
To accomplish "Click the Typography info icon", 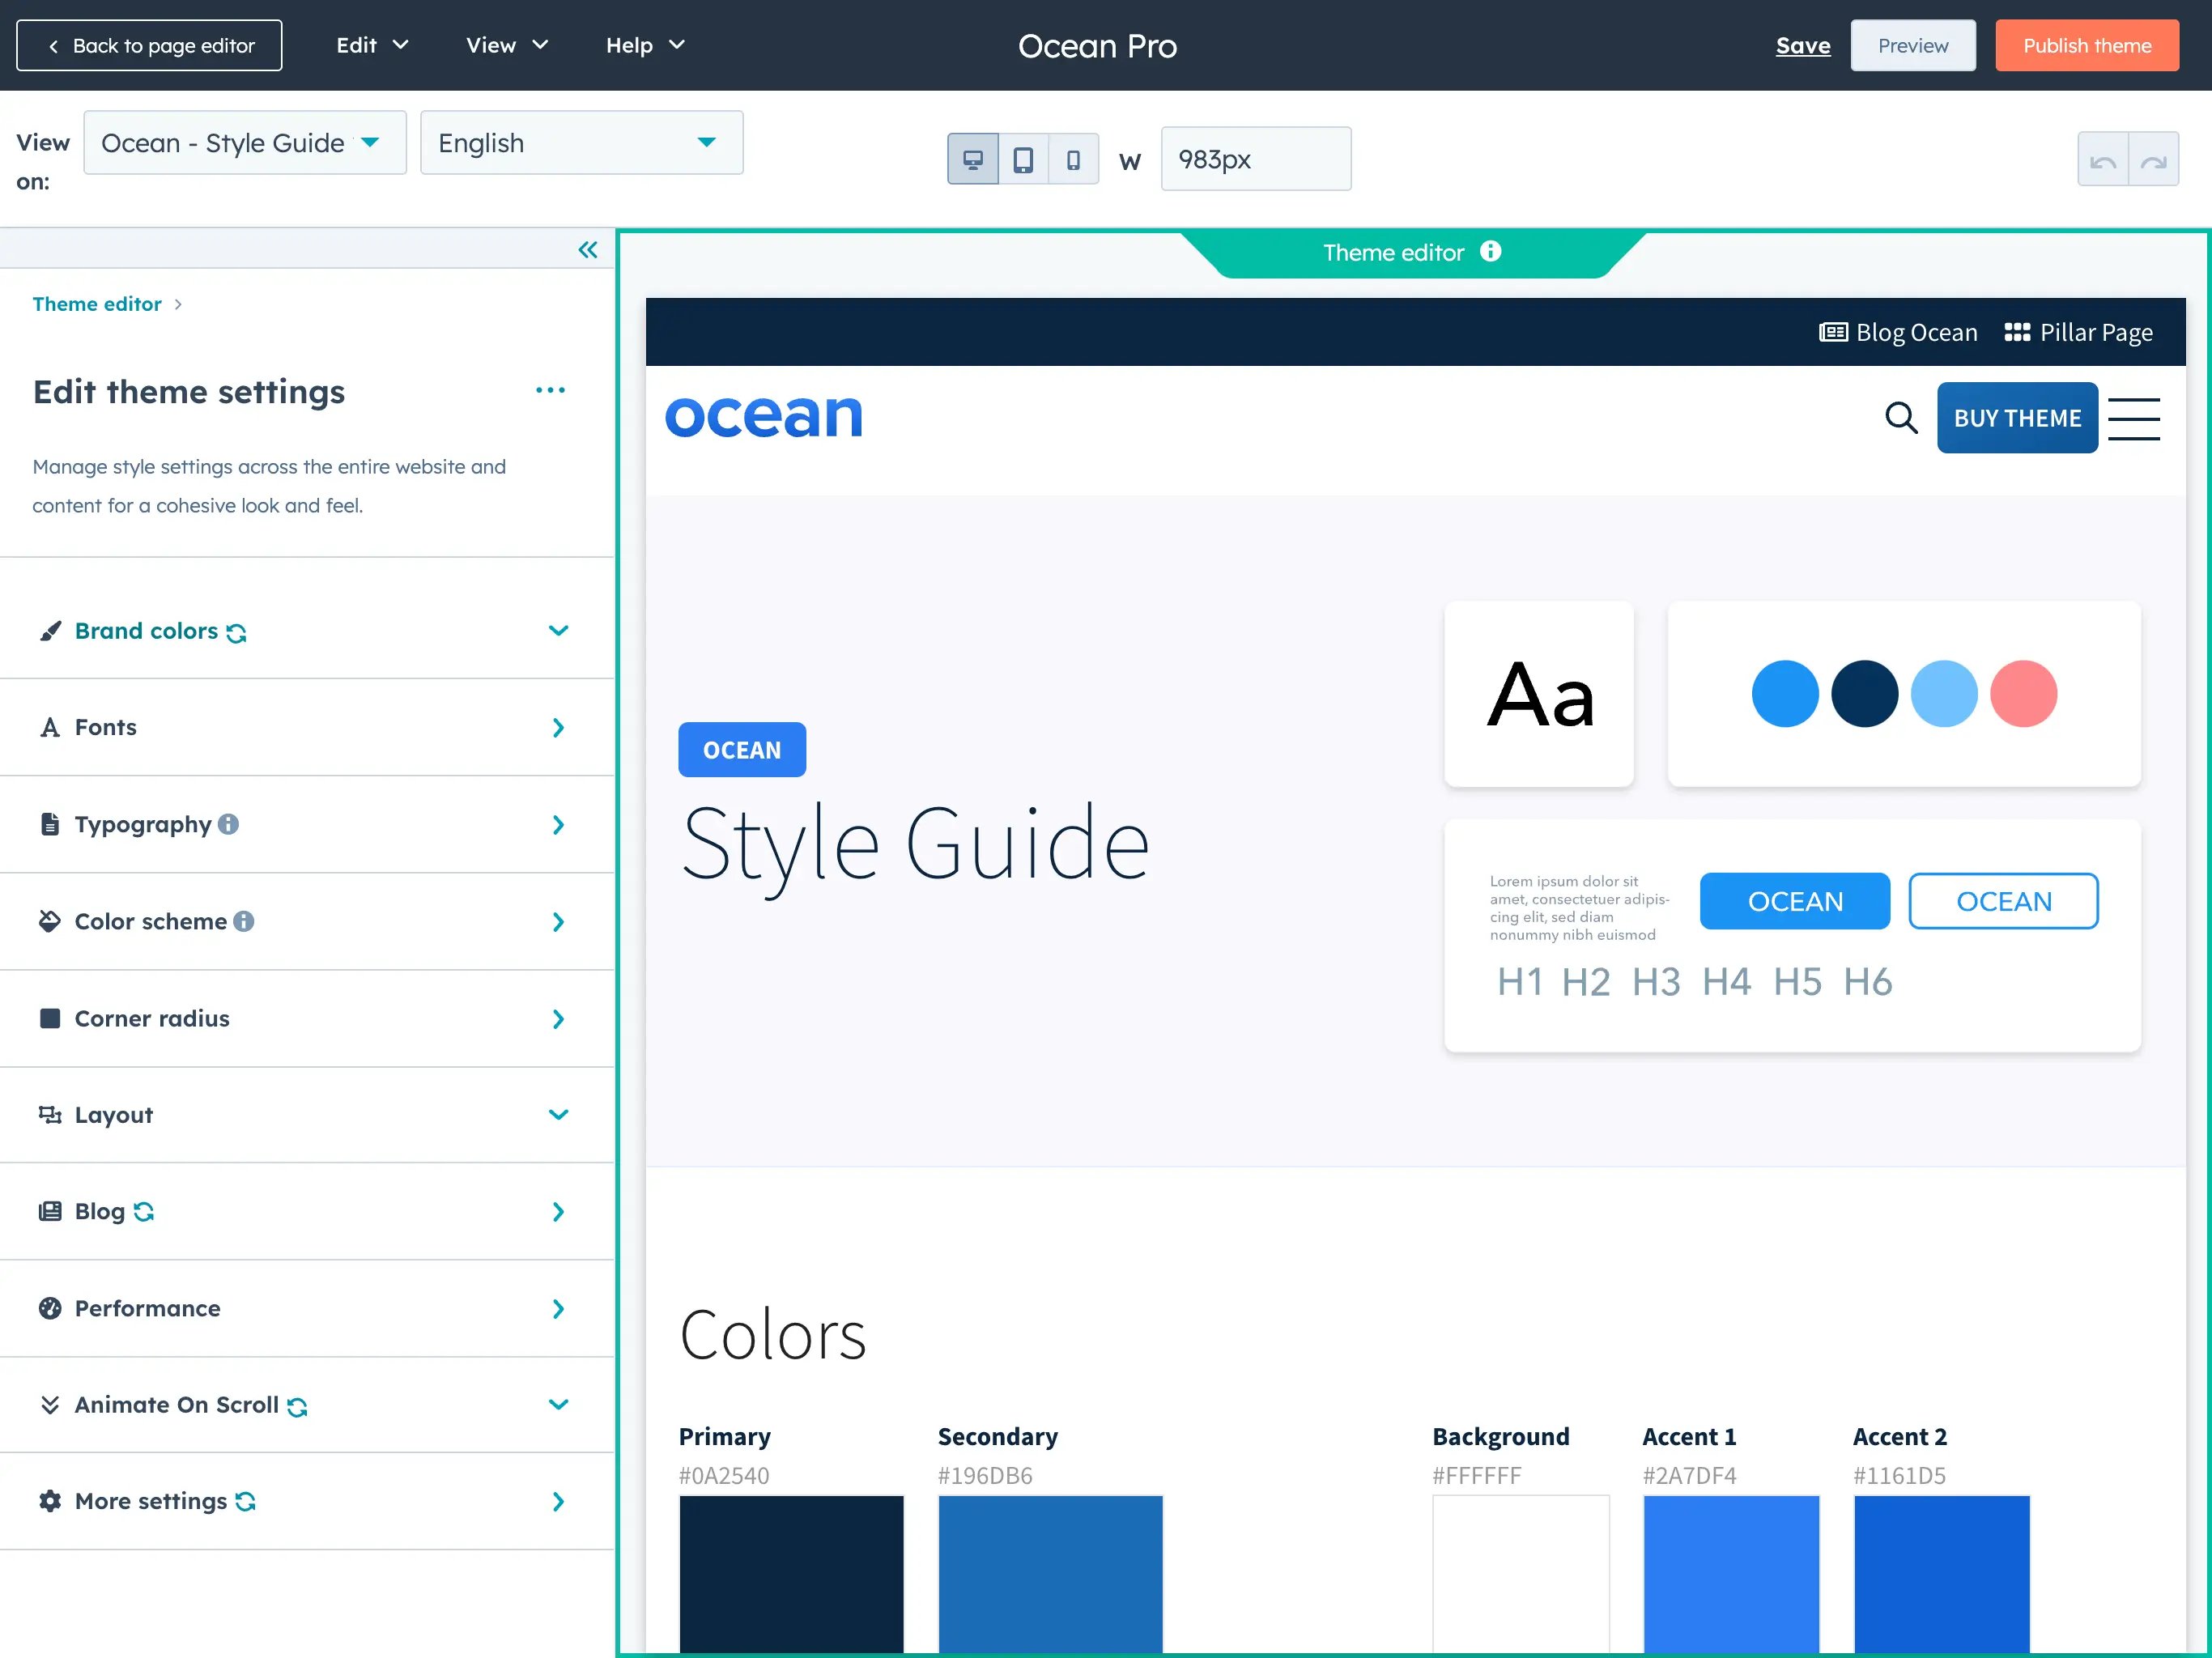I will 229,824.
